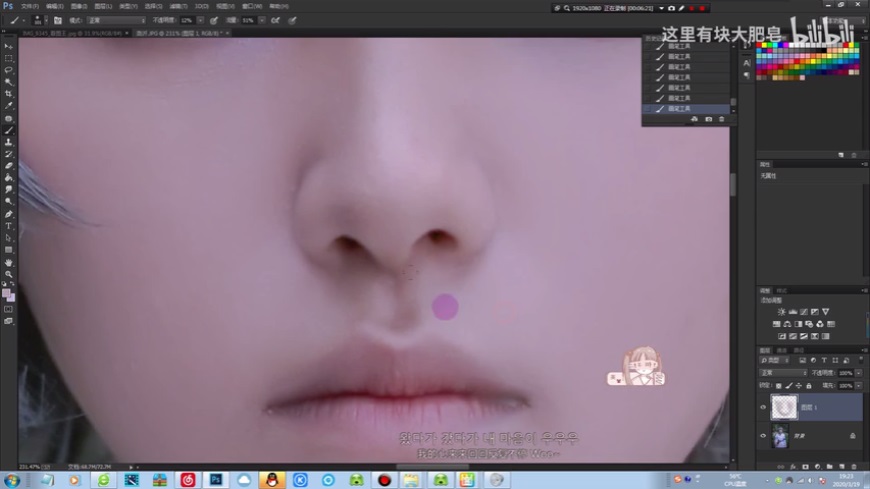The width and height of the screenshot is (870, 489).
Task: Add a Brightness/Contrast adjustment
Action: 781,312
